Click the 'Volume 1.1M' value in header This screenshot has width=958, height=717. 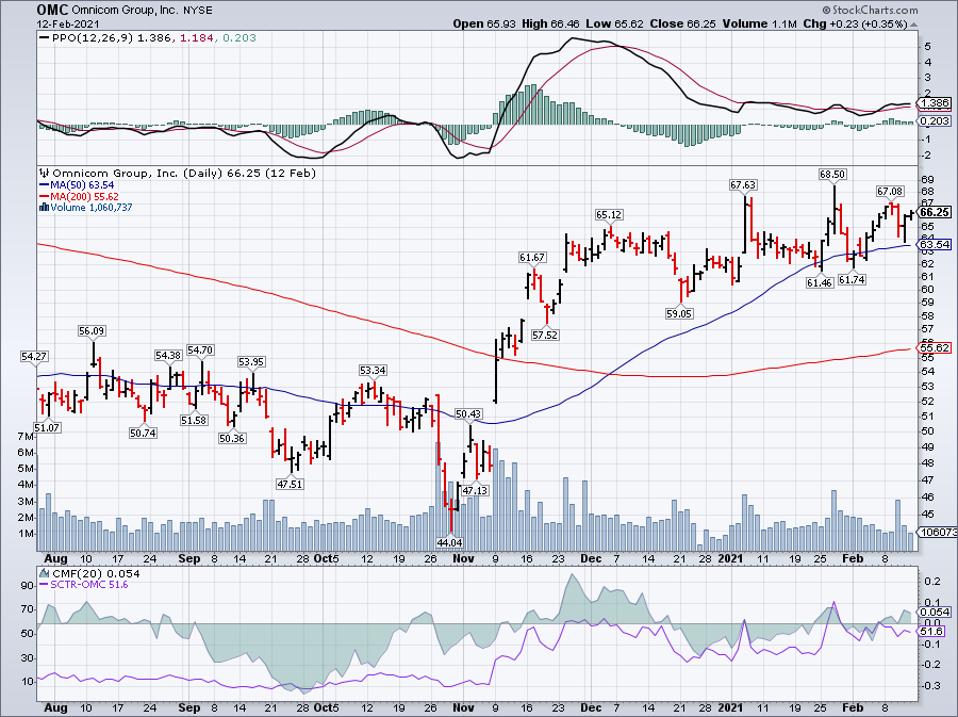[x=758, y=24]
